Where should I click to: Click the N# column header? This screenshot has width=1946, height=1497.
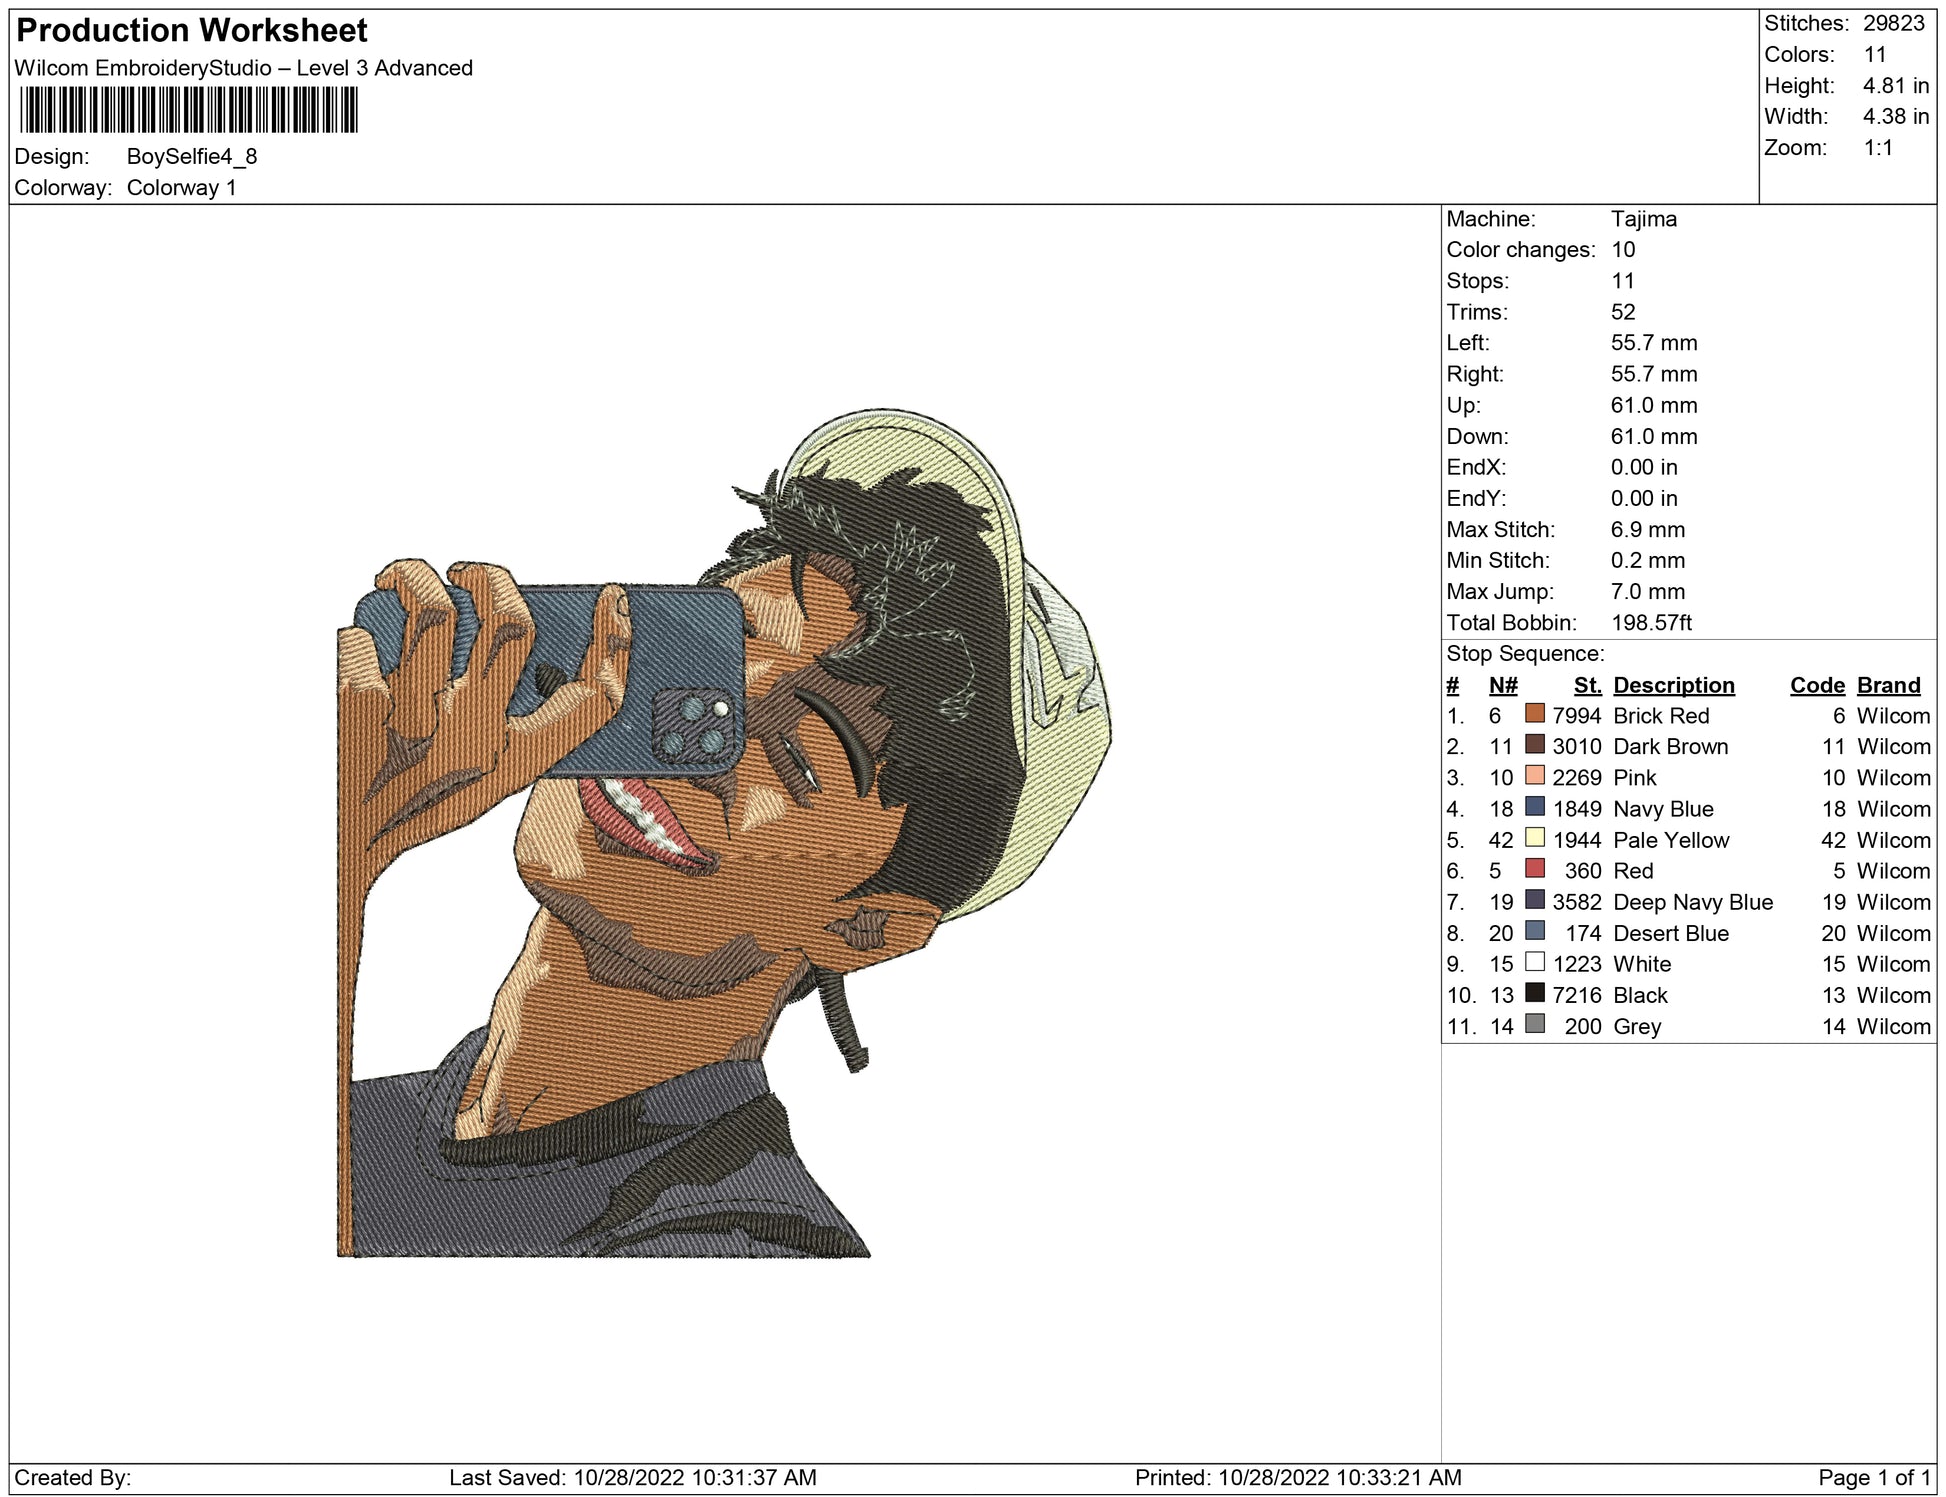[1502, 685]
